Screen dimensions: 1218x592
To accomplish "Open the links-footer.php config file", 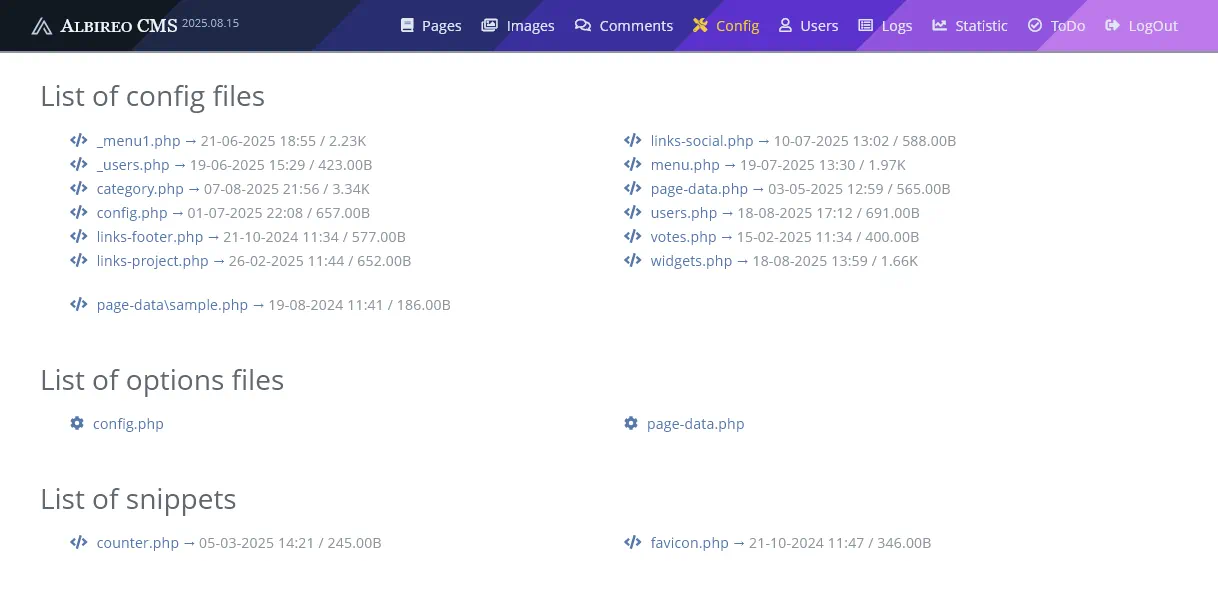I will click(150, 236).
